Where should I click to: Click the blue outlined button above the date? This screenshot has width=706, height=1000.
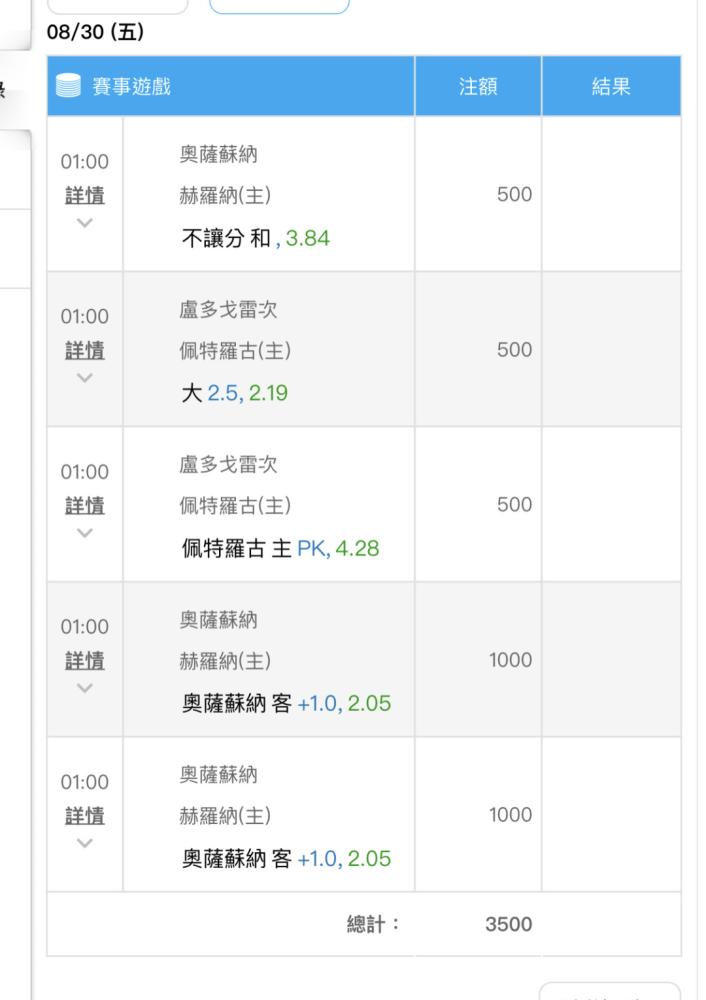coord(279,6)
